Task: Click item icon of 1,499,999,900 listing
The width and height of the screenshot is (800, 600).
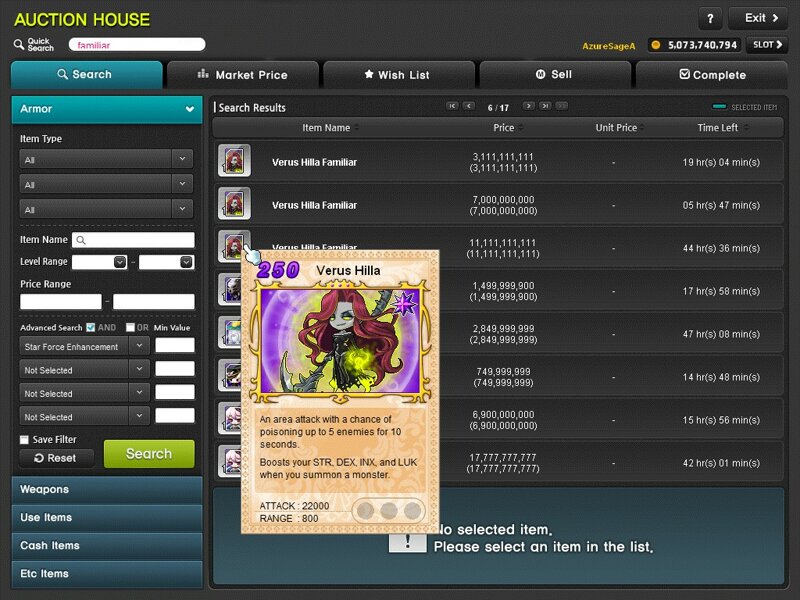Action: point(230,289)
